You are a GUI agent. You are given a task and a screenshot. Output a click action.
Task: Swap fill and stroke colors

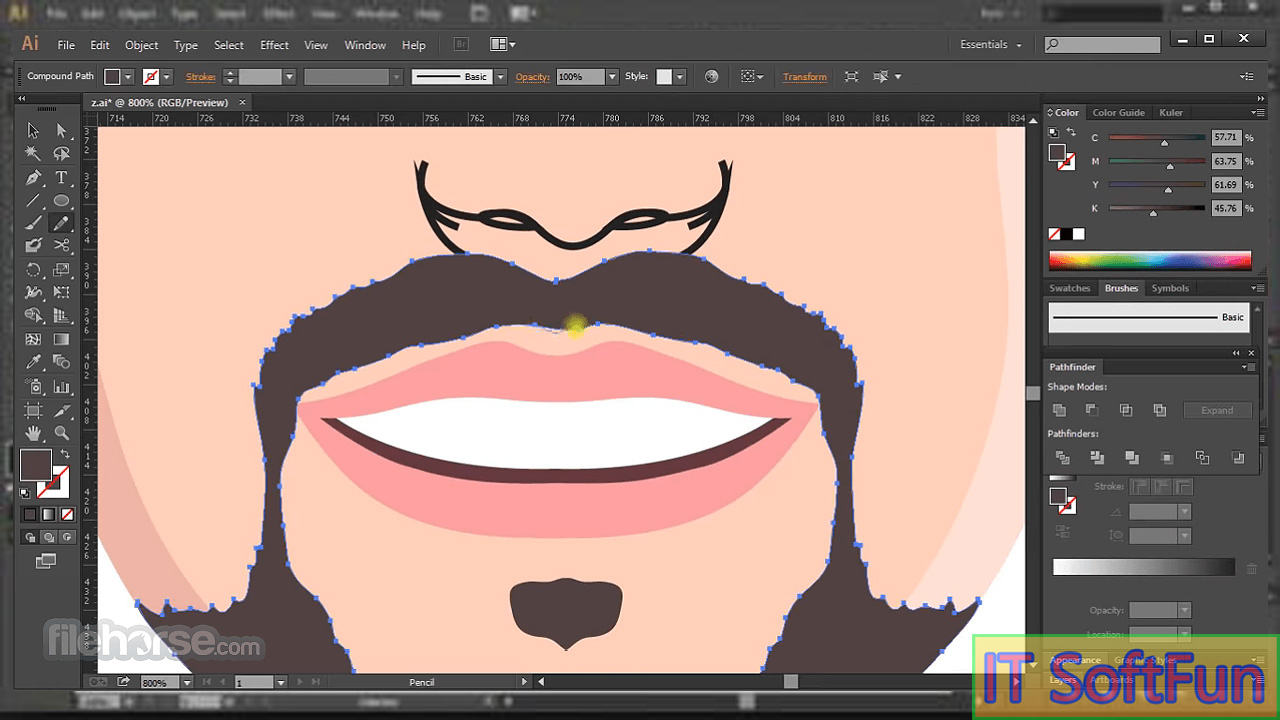click(65, 455)
